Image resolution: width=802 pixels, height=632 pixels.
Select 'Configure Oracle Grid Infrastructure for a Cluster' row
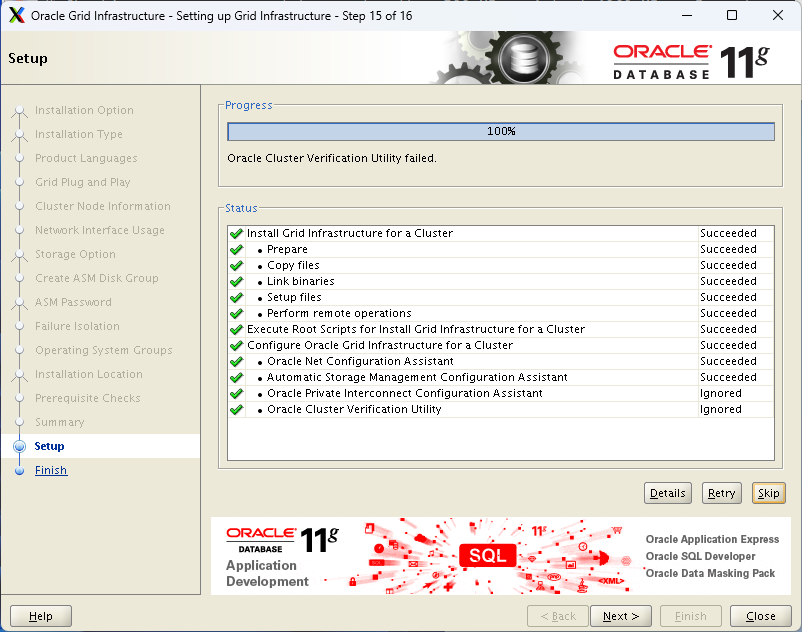(501, 346)
